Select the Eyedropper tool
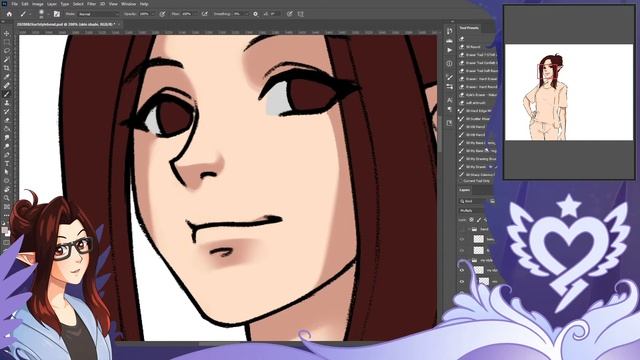Viewport: 640px width, 360px height. point(7,77)
